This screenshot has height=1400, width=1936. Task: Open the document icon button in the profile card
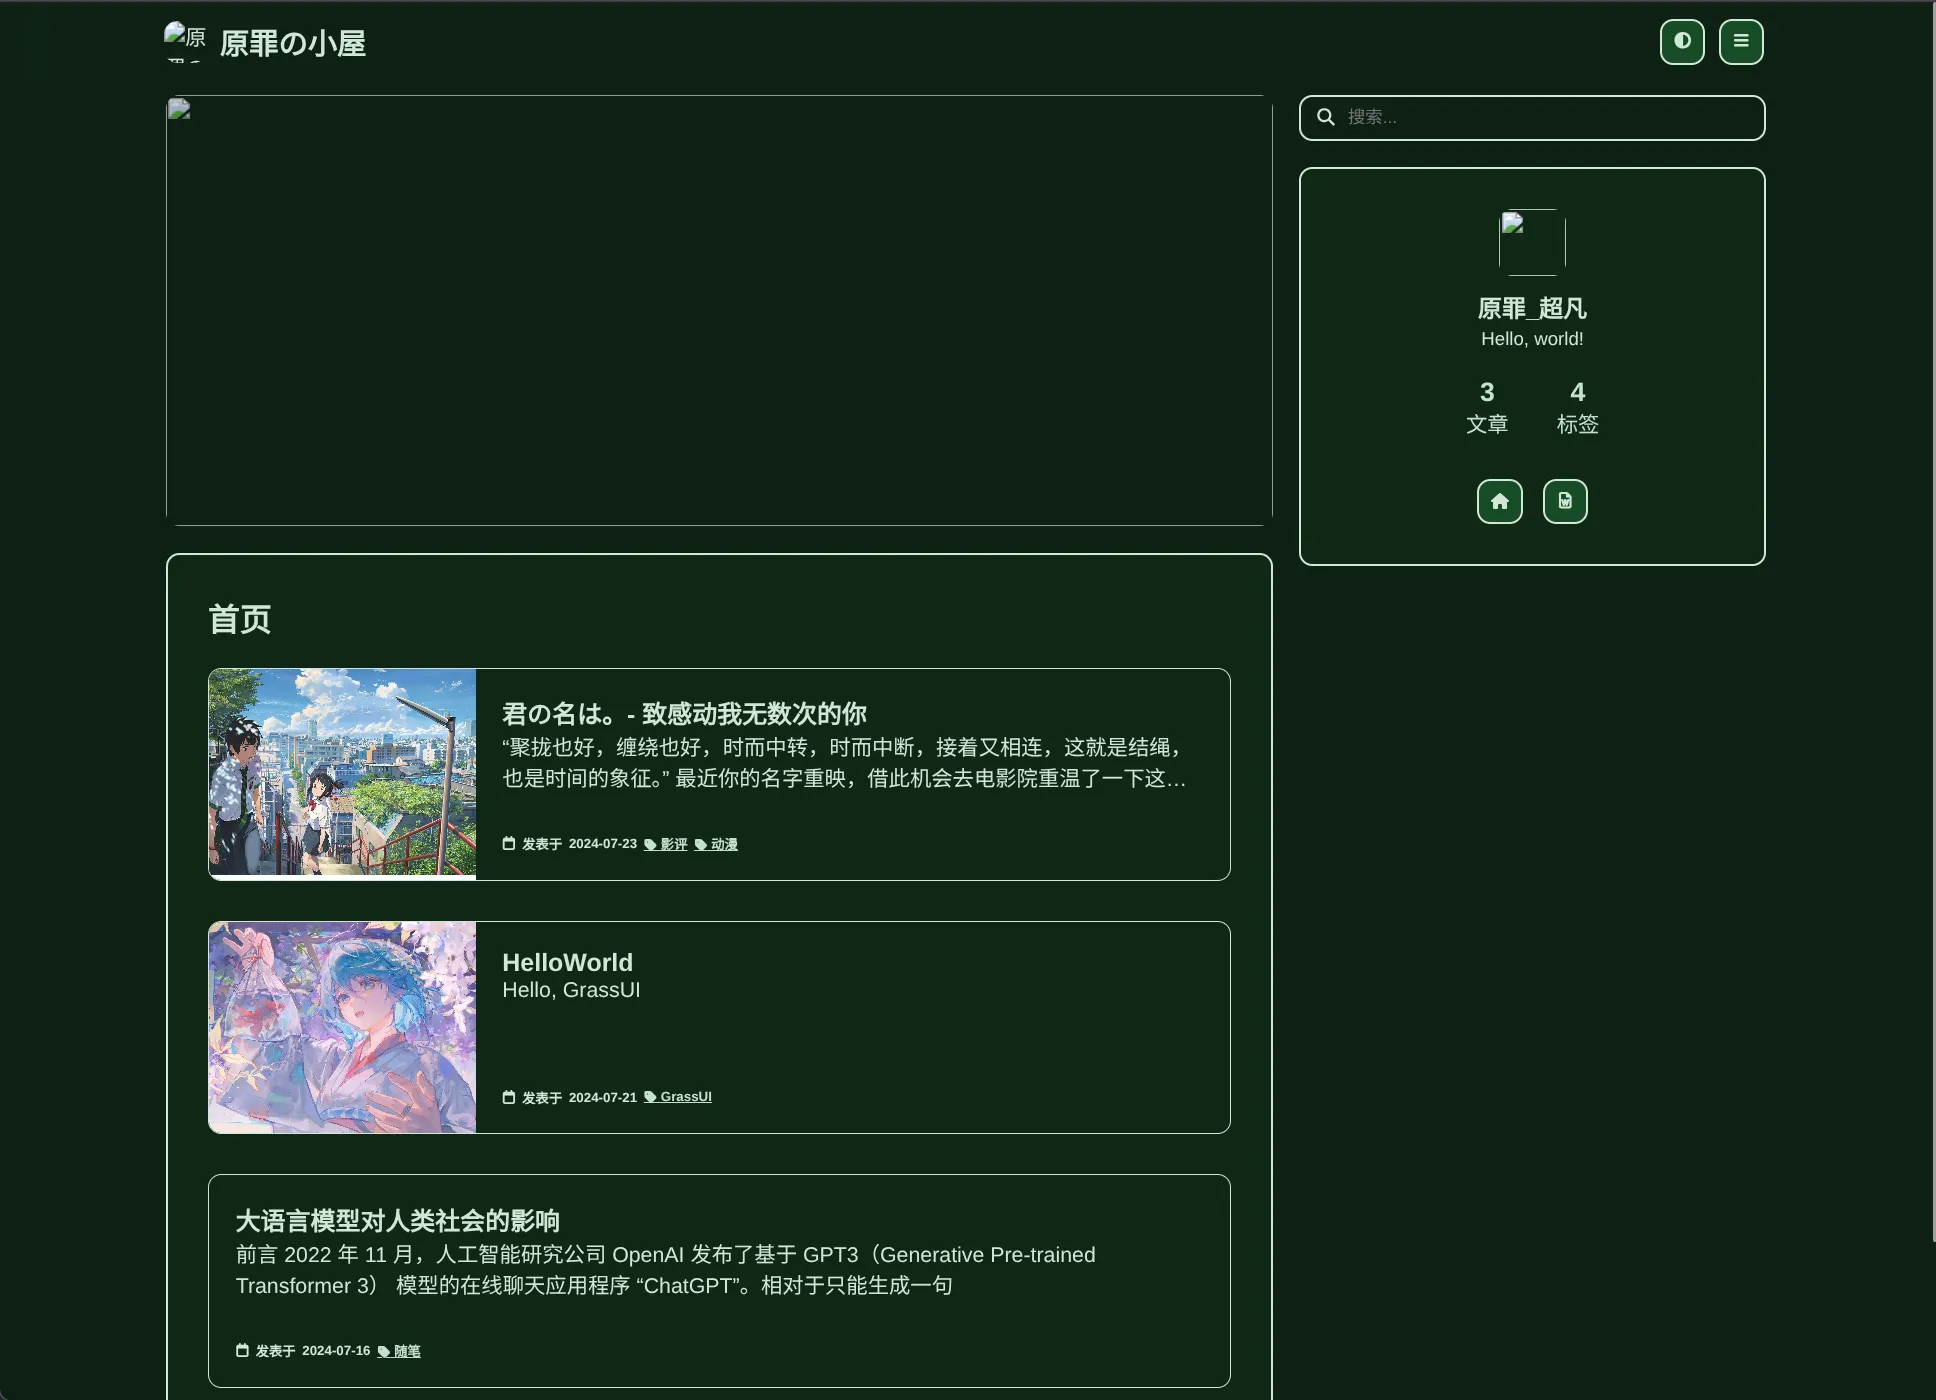click(1565, 501)
